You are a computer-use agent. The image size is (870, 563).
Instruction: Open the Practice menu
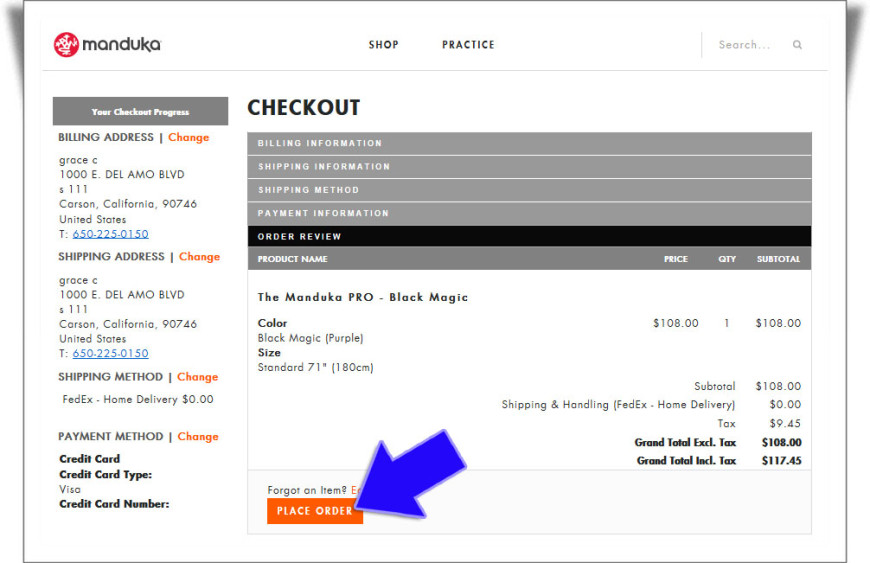pyautogui.click(x=468, y=45)
